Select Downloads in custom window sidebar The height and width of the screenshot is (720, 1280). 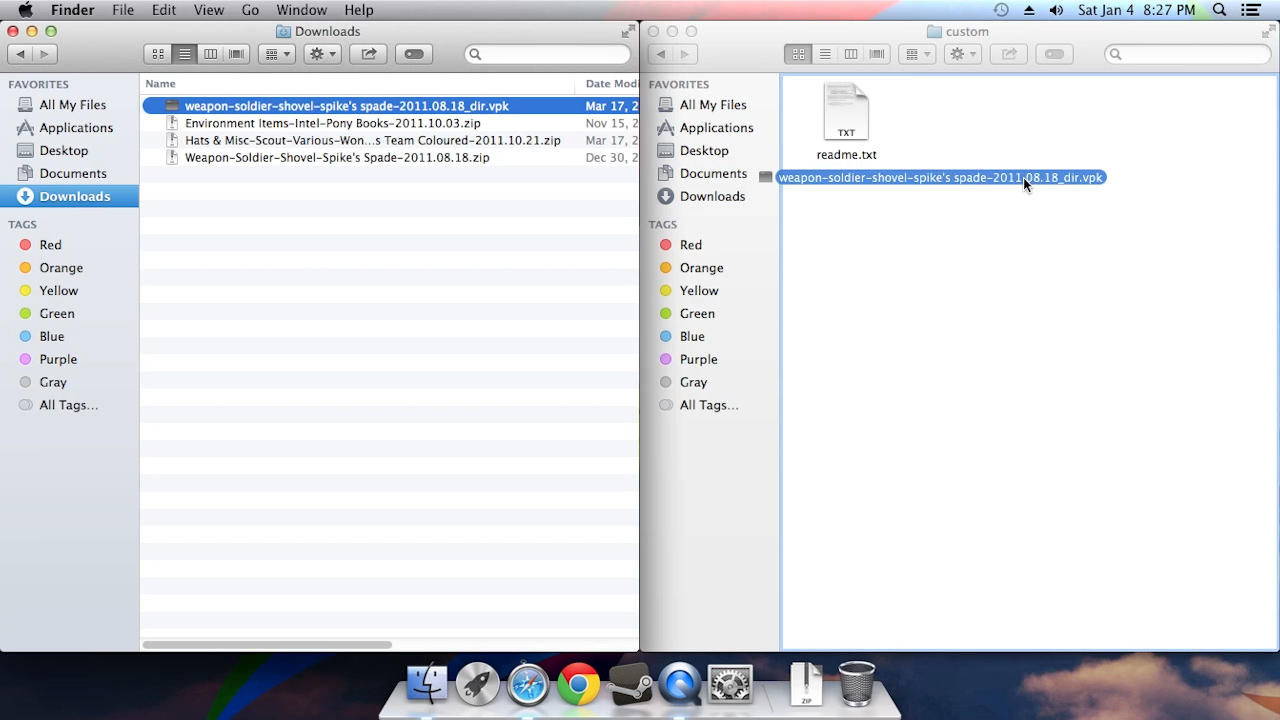(710, 196)
